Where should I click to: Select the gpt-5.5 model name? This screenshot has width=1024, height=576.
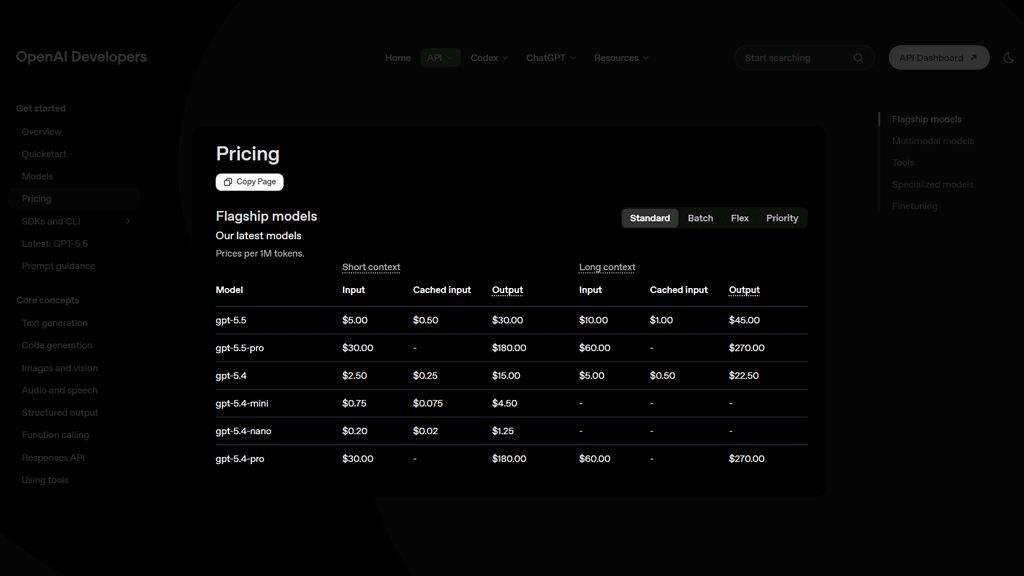[231, 321]
